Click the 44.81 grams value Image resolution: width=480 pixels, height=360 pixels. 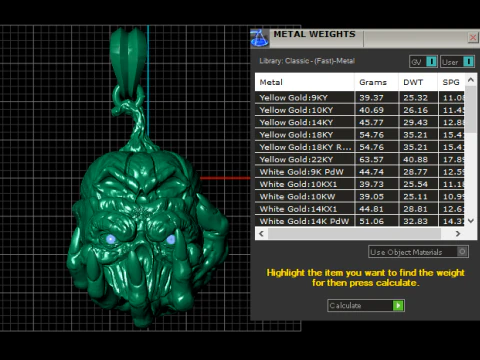(x=371, y=209)
